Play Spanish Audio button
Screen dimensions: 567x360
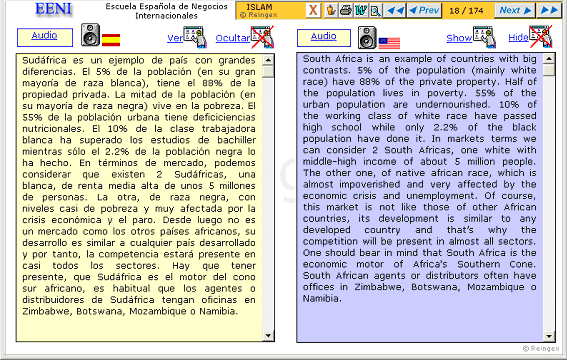point(44,37)
